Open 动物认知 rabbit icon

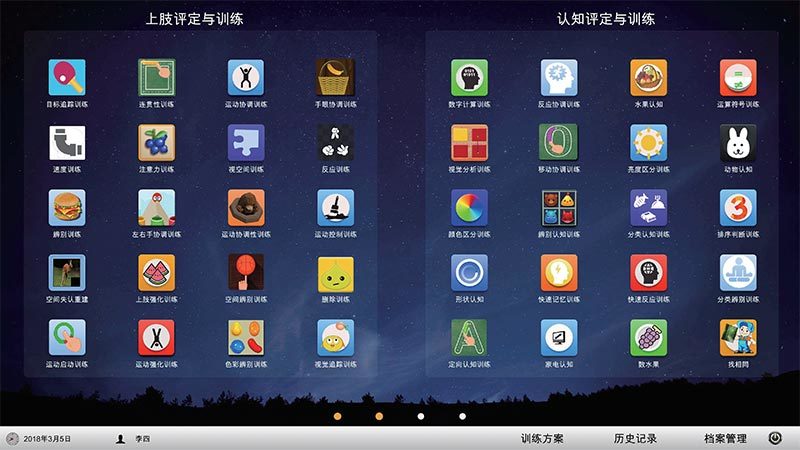tap(738, 143)
